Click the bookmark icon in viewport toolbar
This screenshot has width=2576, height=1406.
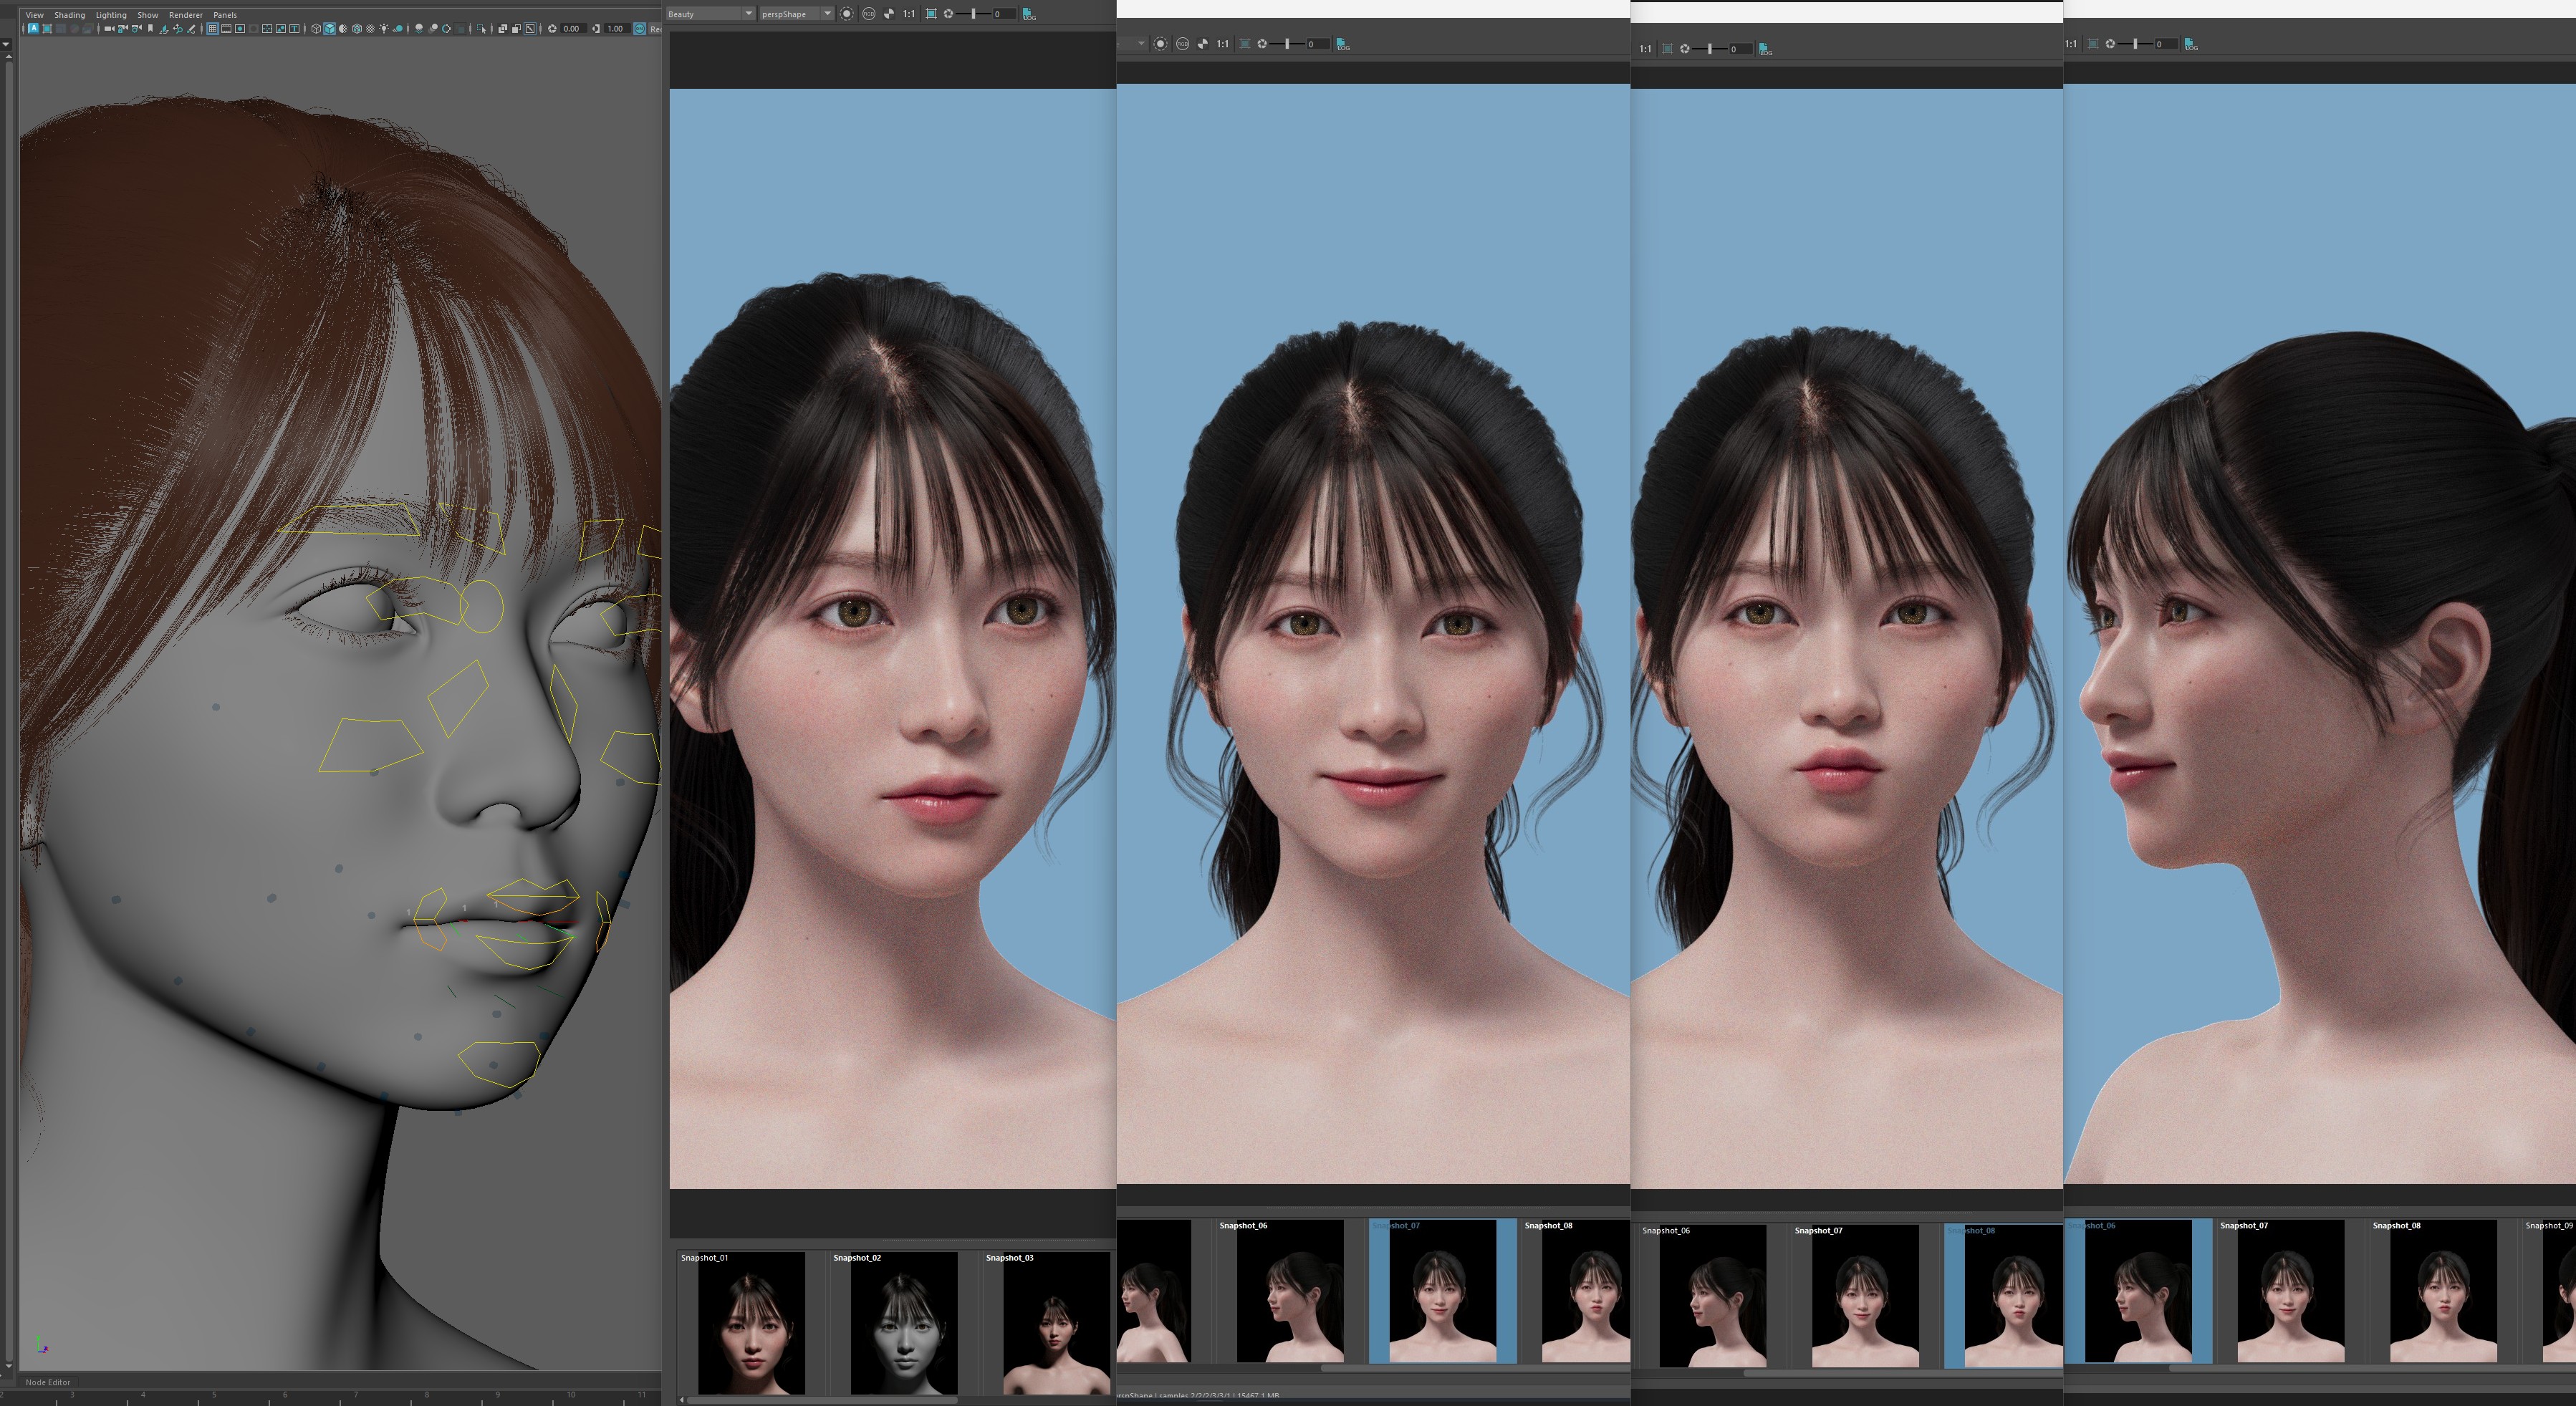coord(150,29)
